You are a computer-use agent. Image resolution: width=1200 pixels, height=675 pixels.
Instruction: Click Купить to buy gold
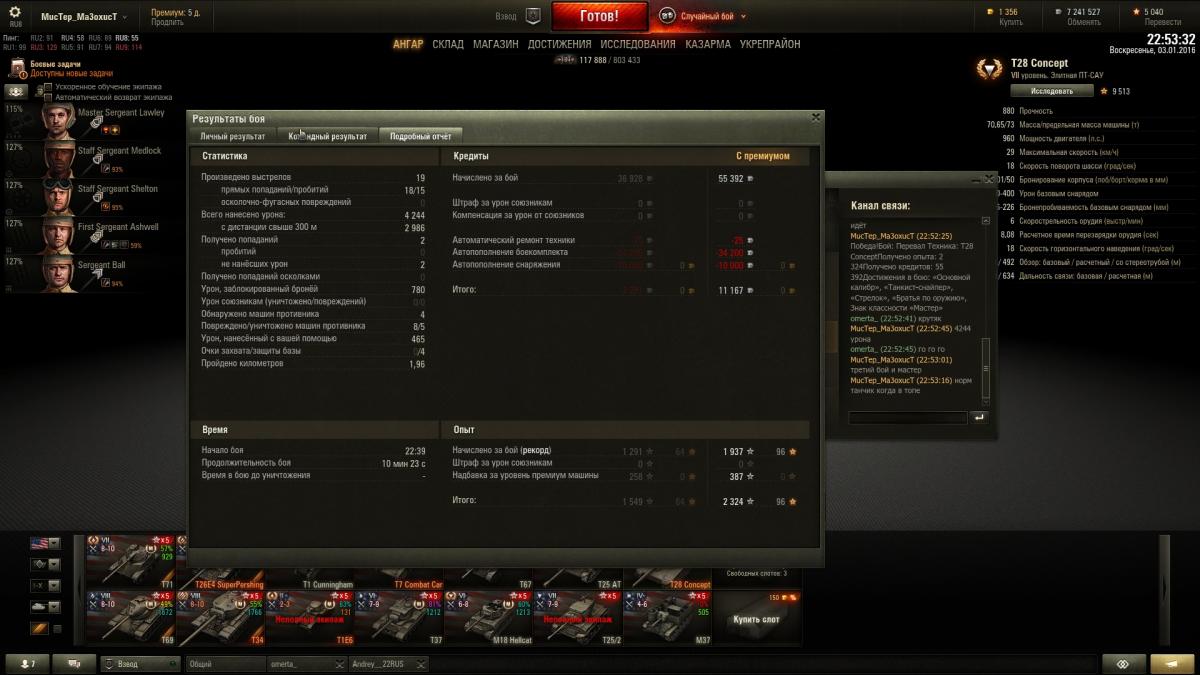pyautogui.click(x=1011, y=22)
